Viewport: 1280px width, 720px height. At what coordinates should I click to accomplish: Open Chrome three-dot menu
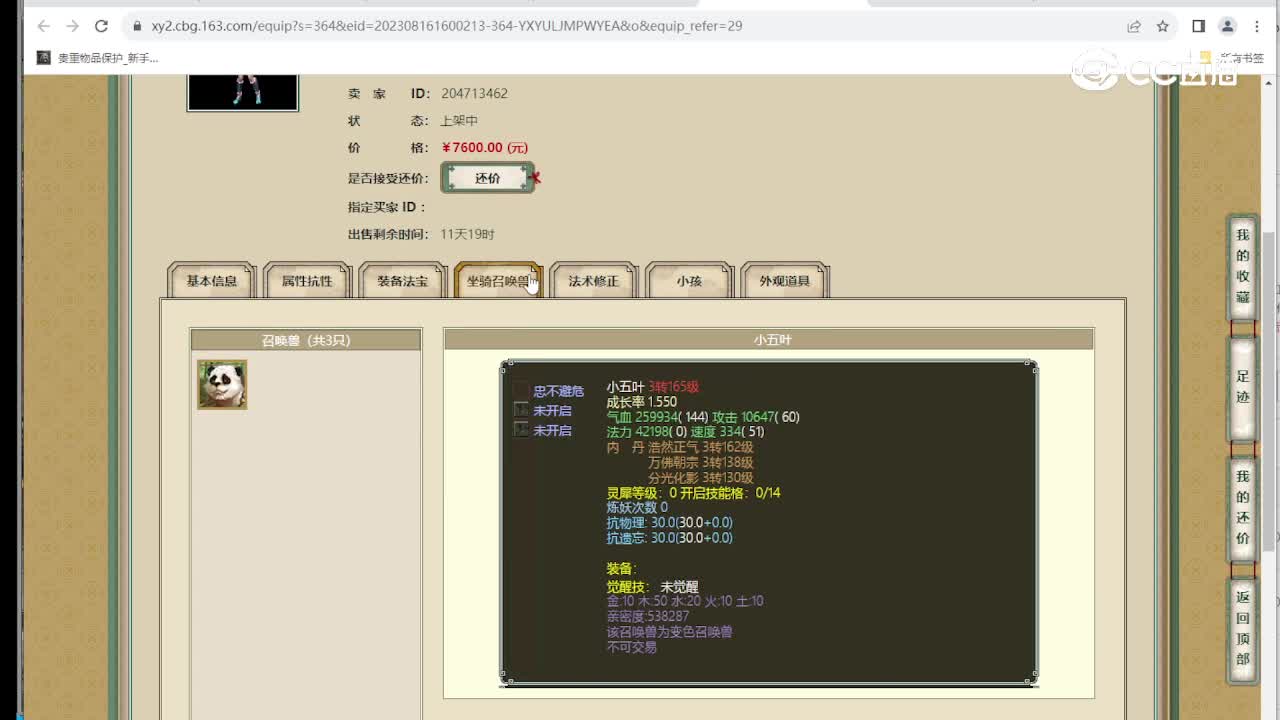1257,26
